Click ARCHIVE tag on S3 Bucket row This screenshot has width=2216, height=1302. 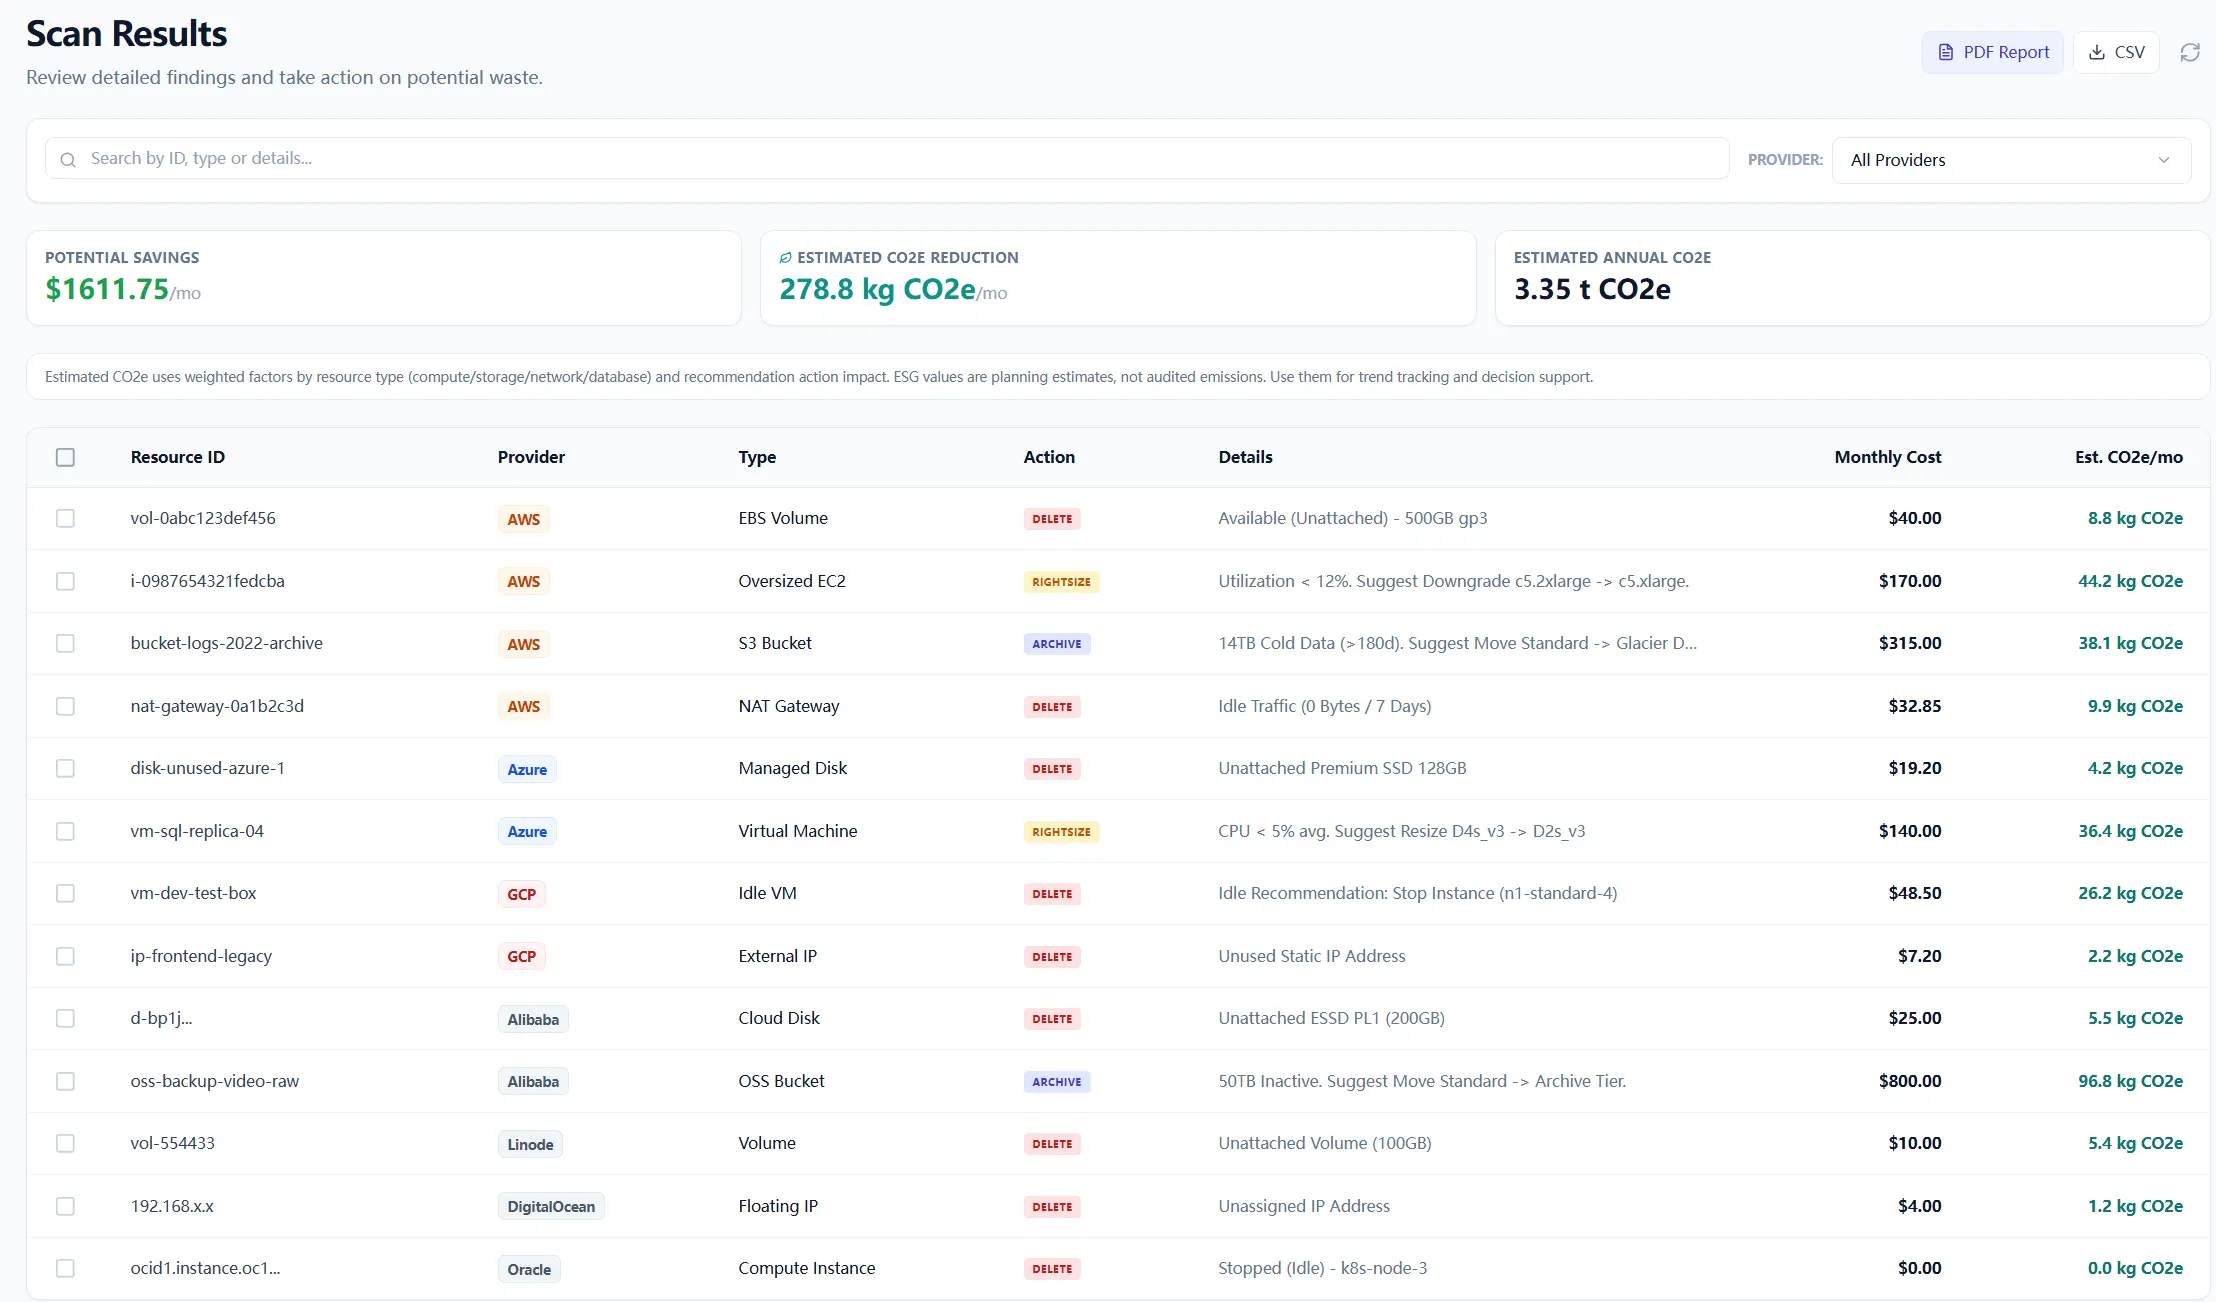pyautogui.click(x=1057, y=644)
